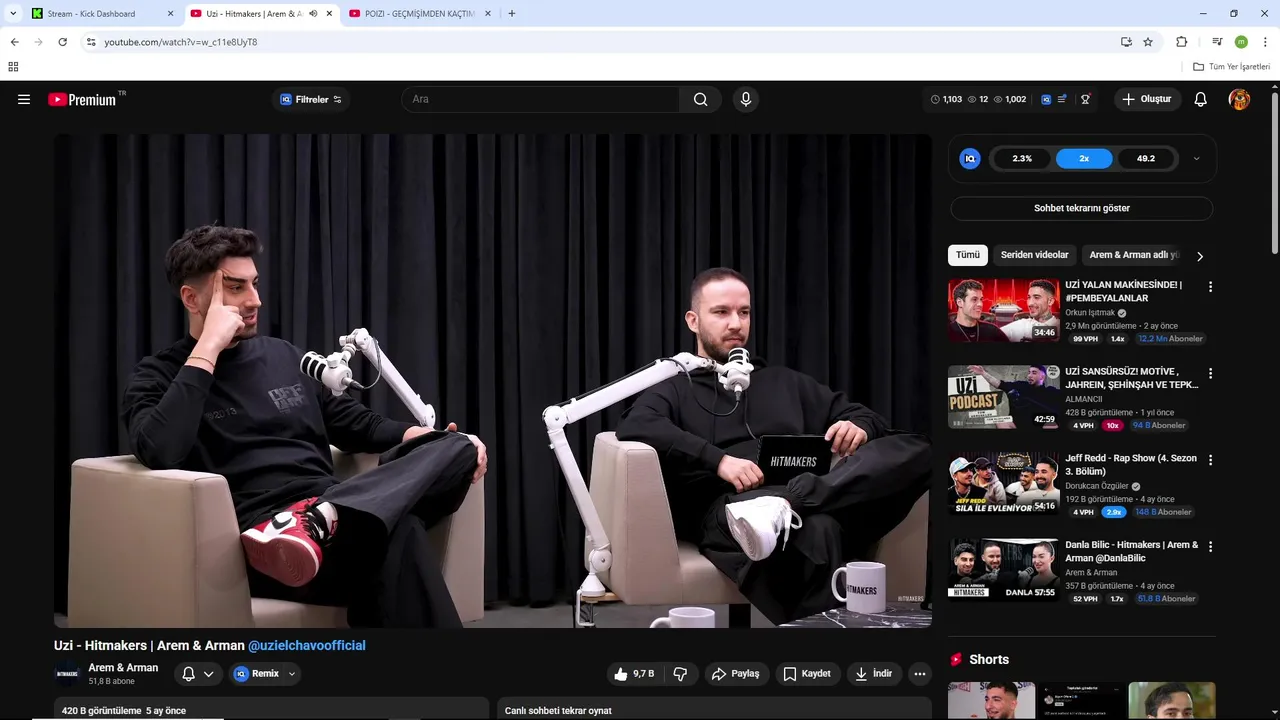The image size is (1280, 720).
Task: Click the vidIQ round badge in stats panel
Action: click(x=970, y=158)
